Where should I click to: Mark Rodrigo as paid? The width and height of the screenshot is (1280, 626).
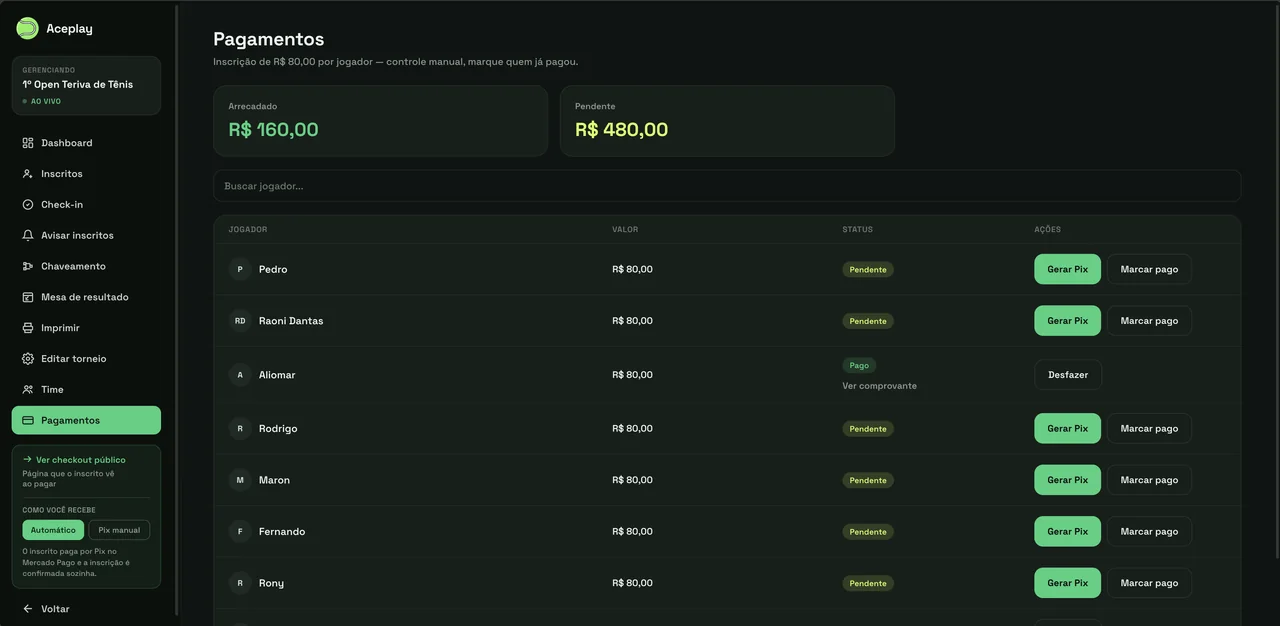(x=1149, y=429)
